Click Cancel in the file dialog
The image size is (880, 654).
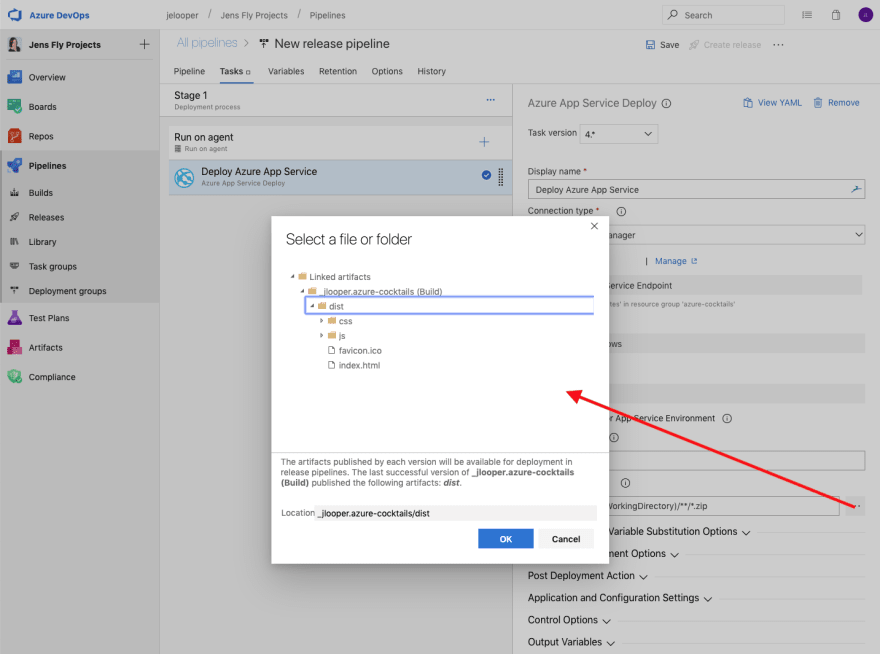(x=566, y=539)
